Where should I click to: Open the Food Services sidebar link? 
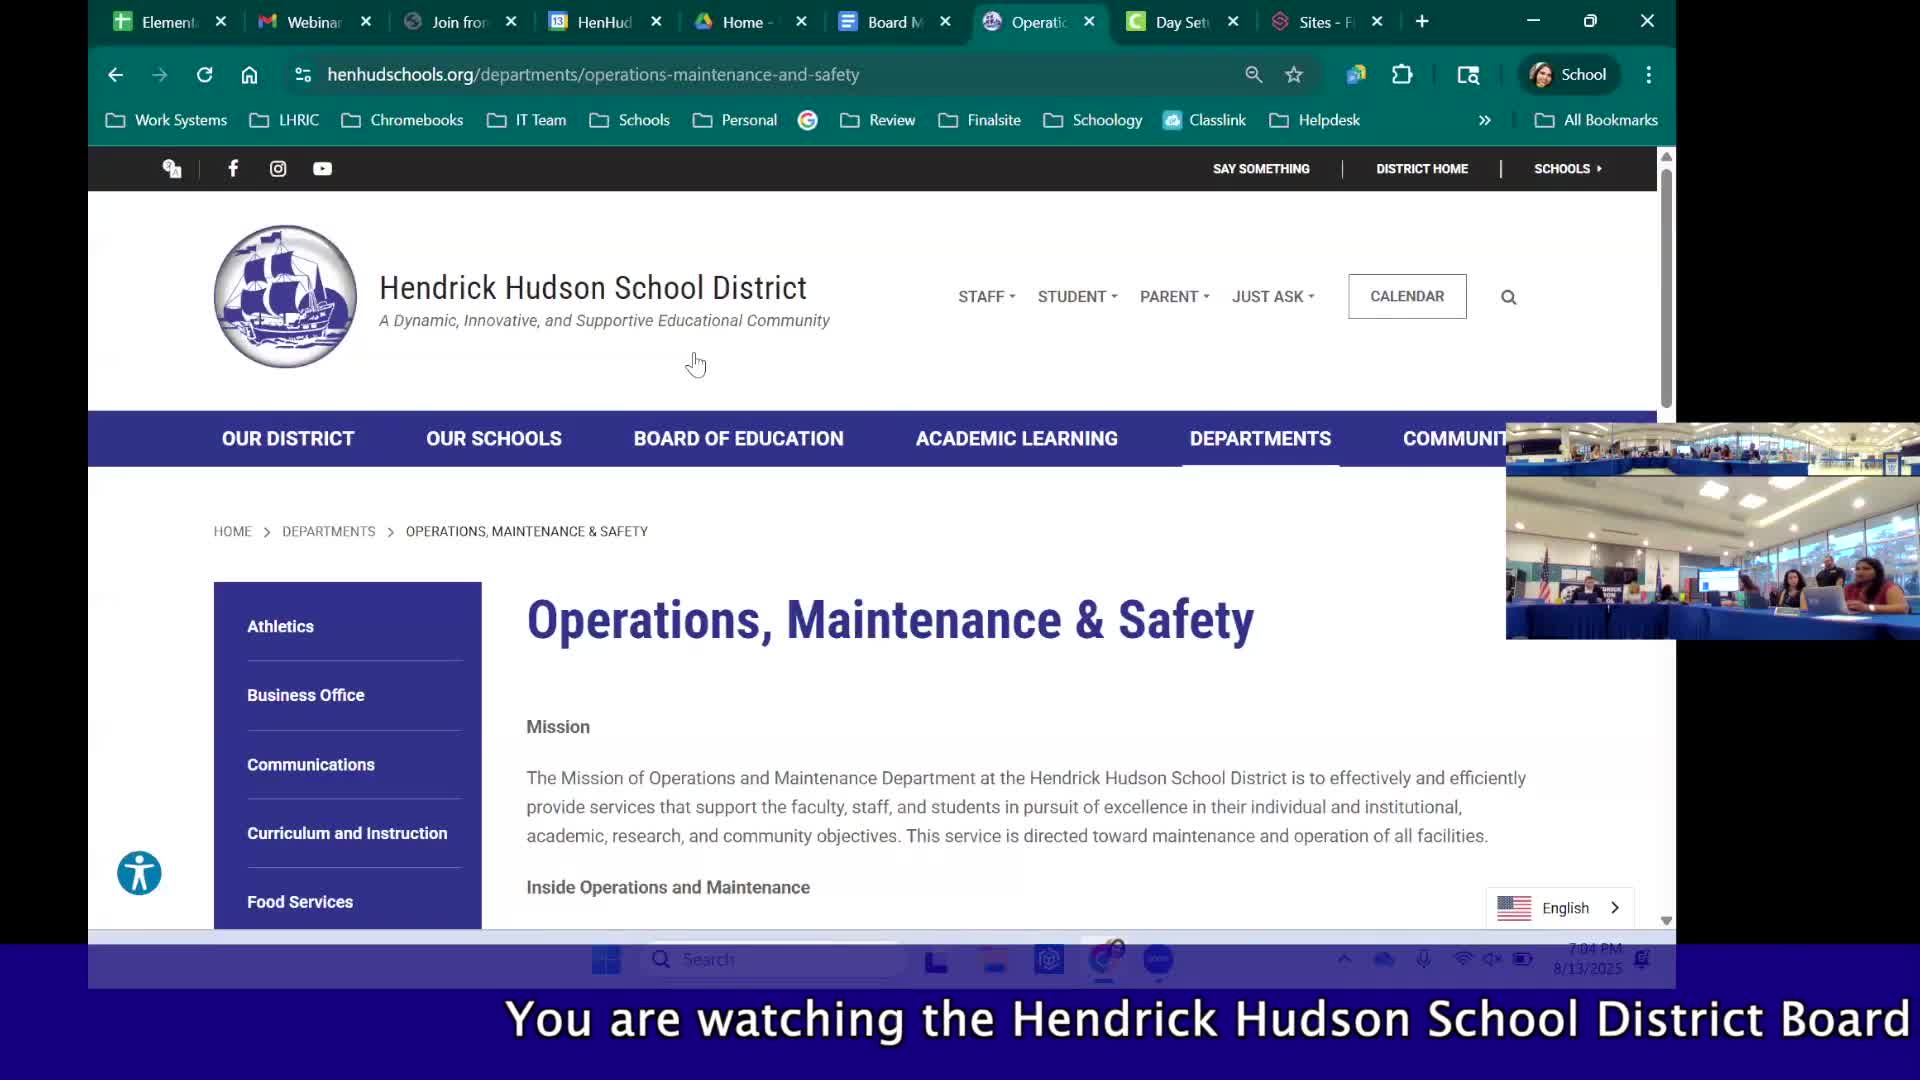pos(299,901)
